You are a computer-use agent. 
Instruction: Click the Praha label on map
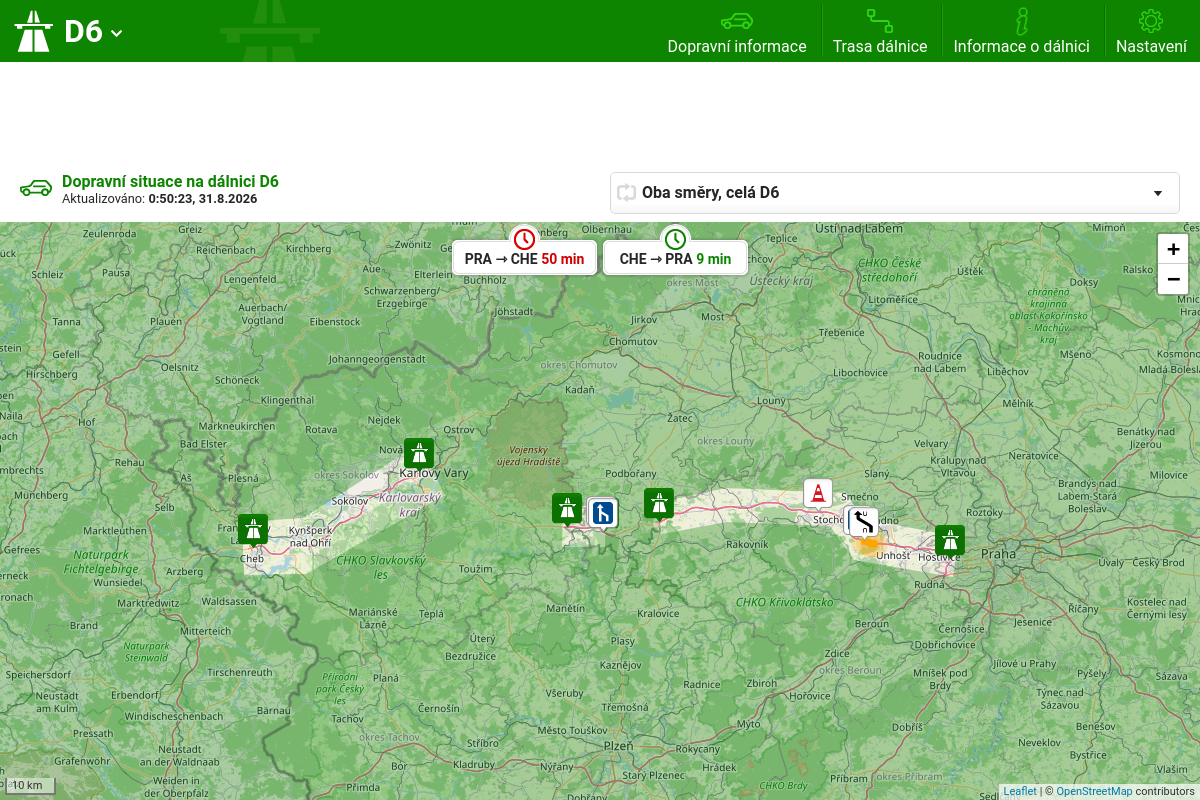pyautogui.click(x=998, y=553)
